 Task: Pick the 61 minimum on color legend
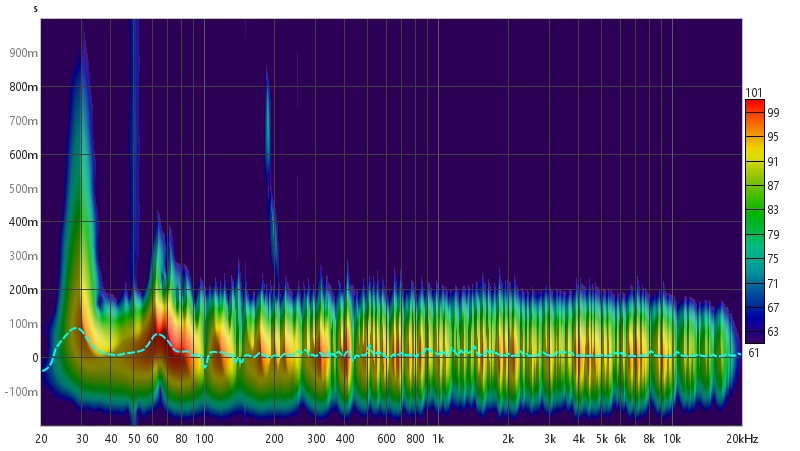coord(754,351)
